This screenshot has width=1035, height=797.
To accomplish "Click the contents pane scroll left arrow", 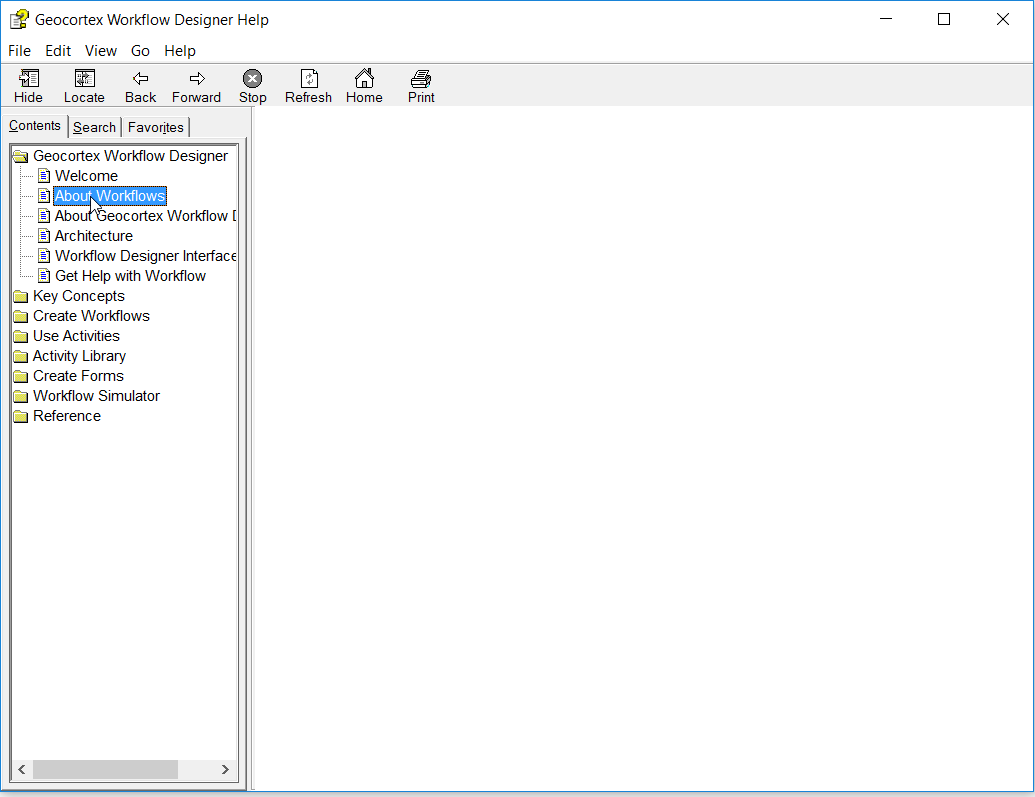I will tap(22, 769).
